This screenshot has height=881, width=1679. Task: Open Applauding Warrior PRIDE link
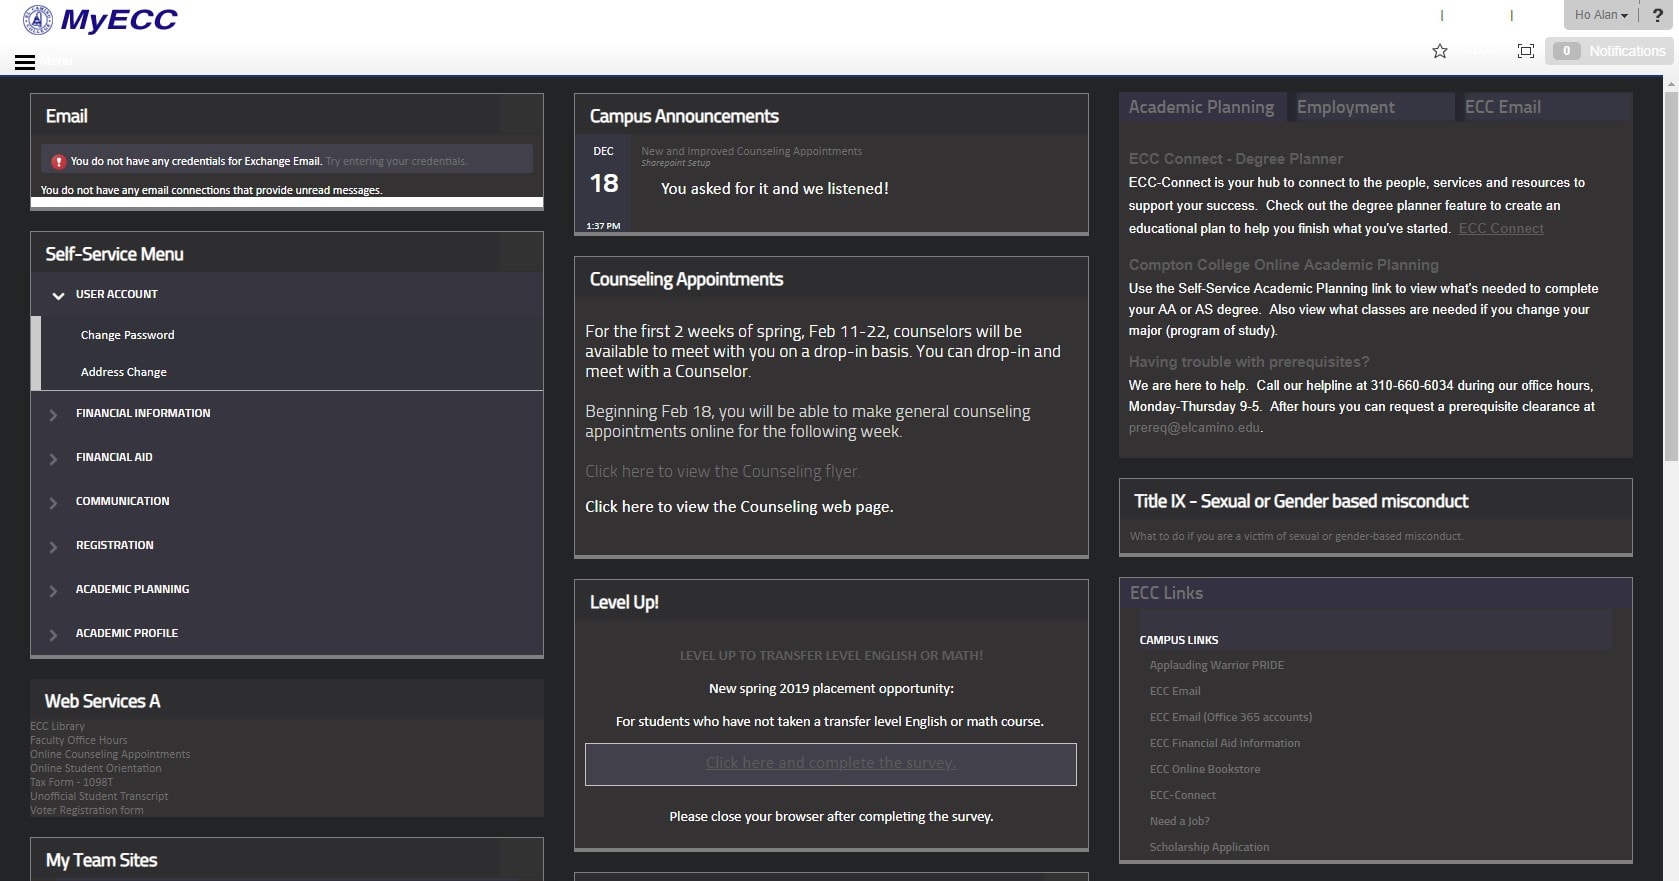[x=1216, y=665]
